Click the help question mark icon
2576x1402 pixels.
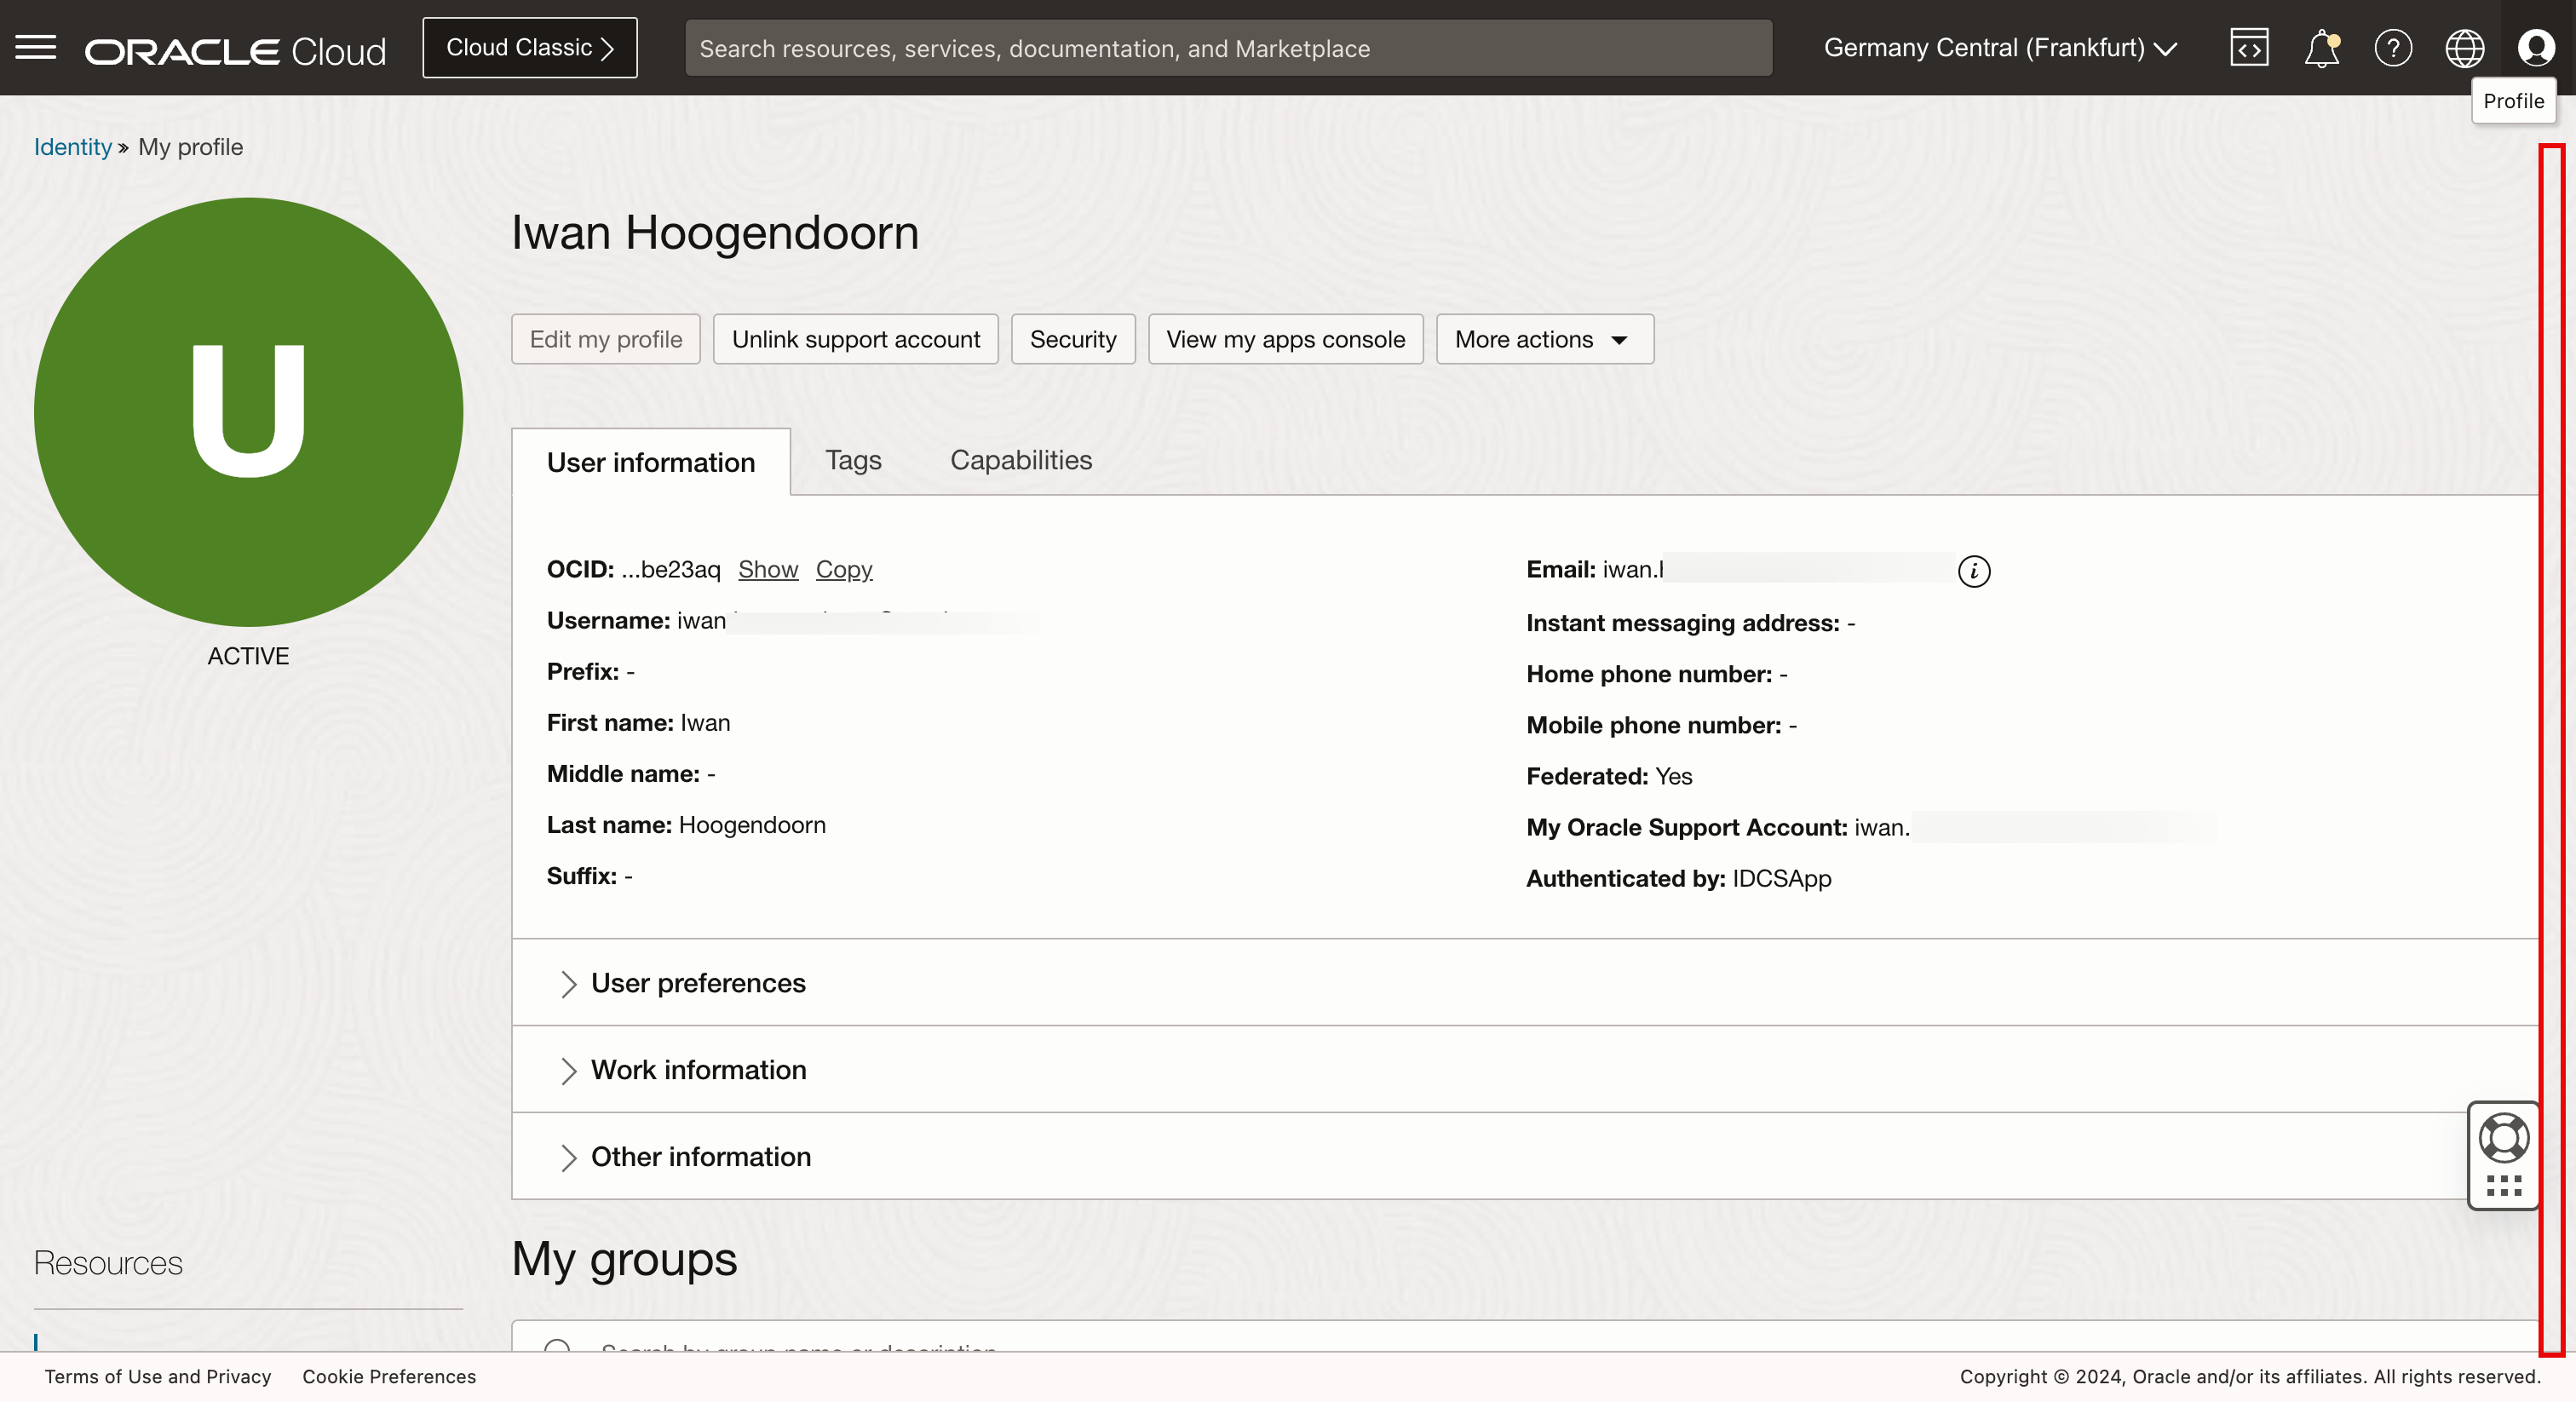tap(2393, 47)
